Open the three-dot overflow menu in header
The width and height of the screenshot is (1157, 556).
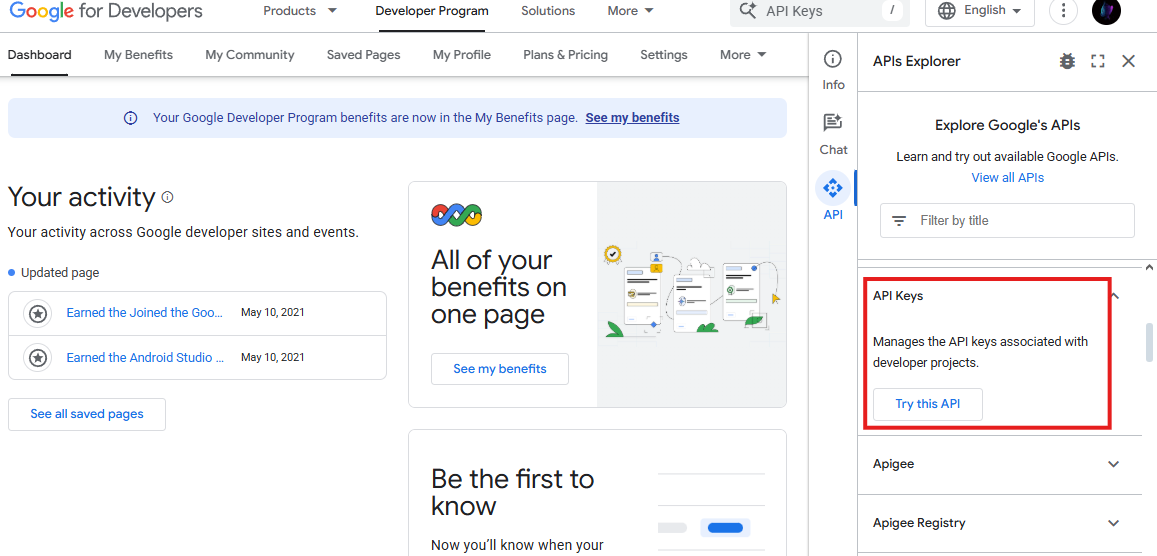click(x=1063, y=11)
